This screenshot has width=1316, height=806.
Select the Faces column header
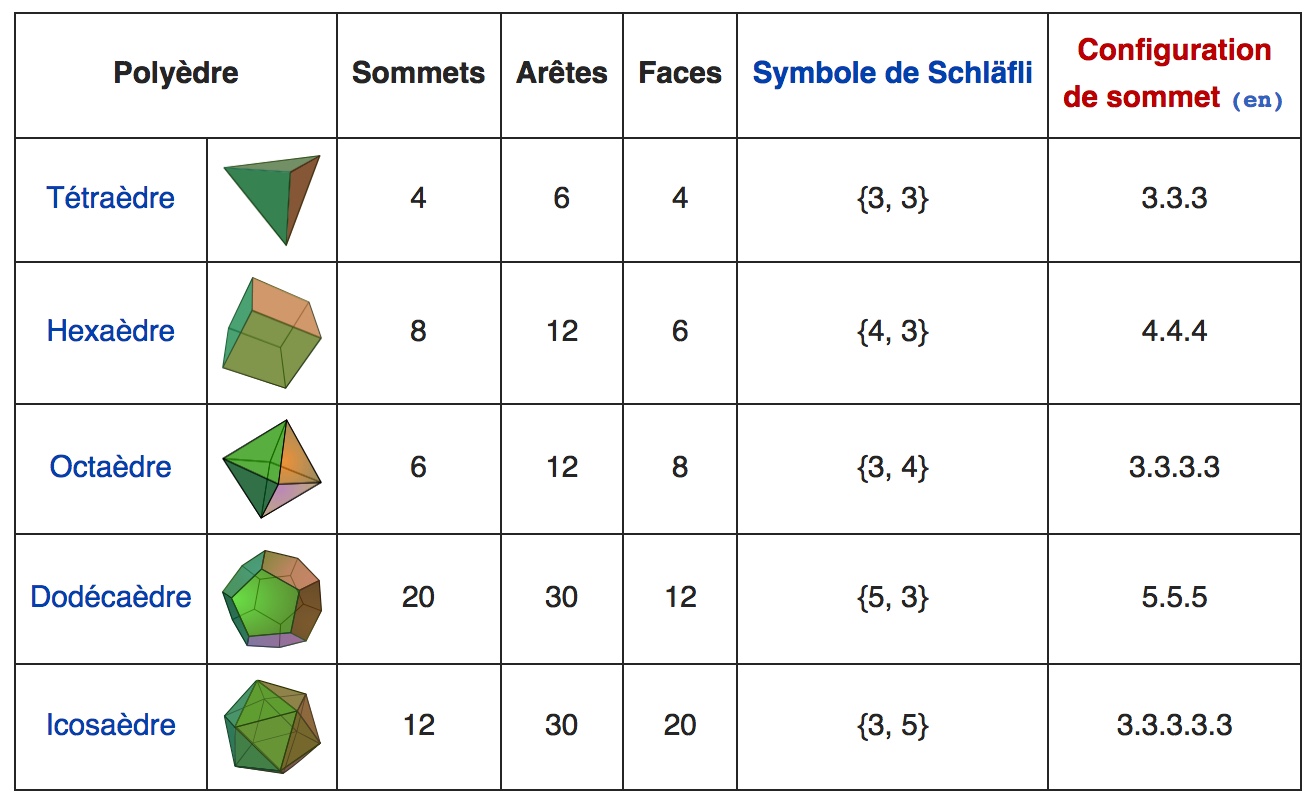click(680, 73)
